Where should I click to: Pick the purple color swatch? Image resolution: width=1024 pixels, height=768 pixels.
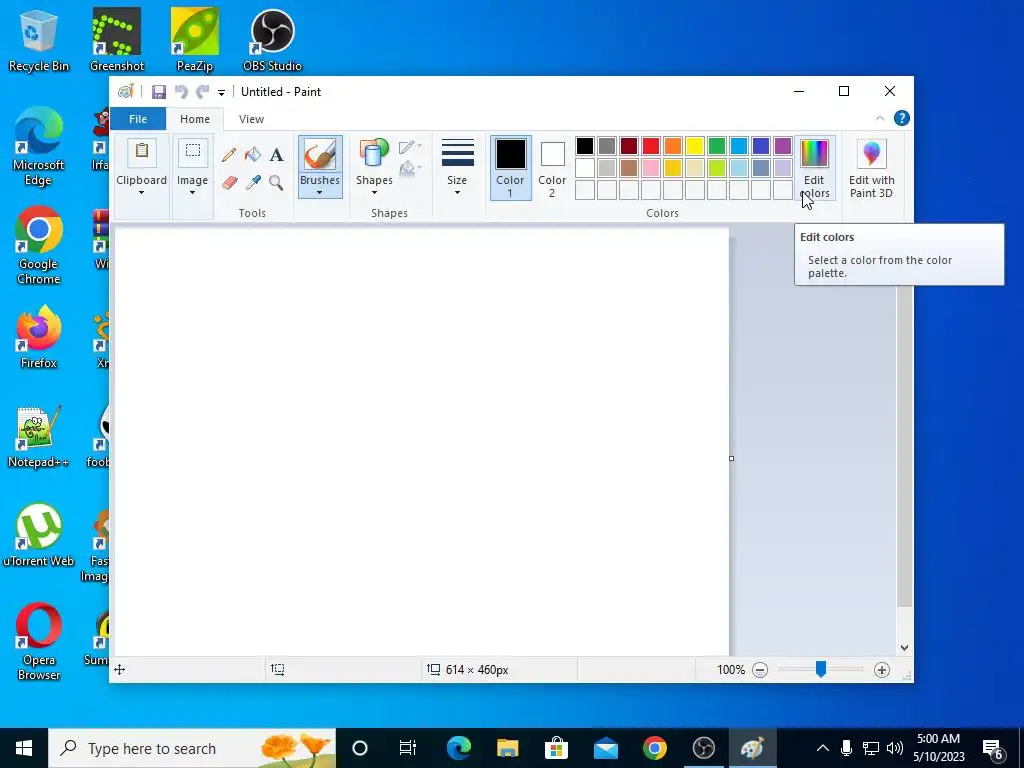(x=782, y=146)
